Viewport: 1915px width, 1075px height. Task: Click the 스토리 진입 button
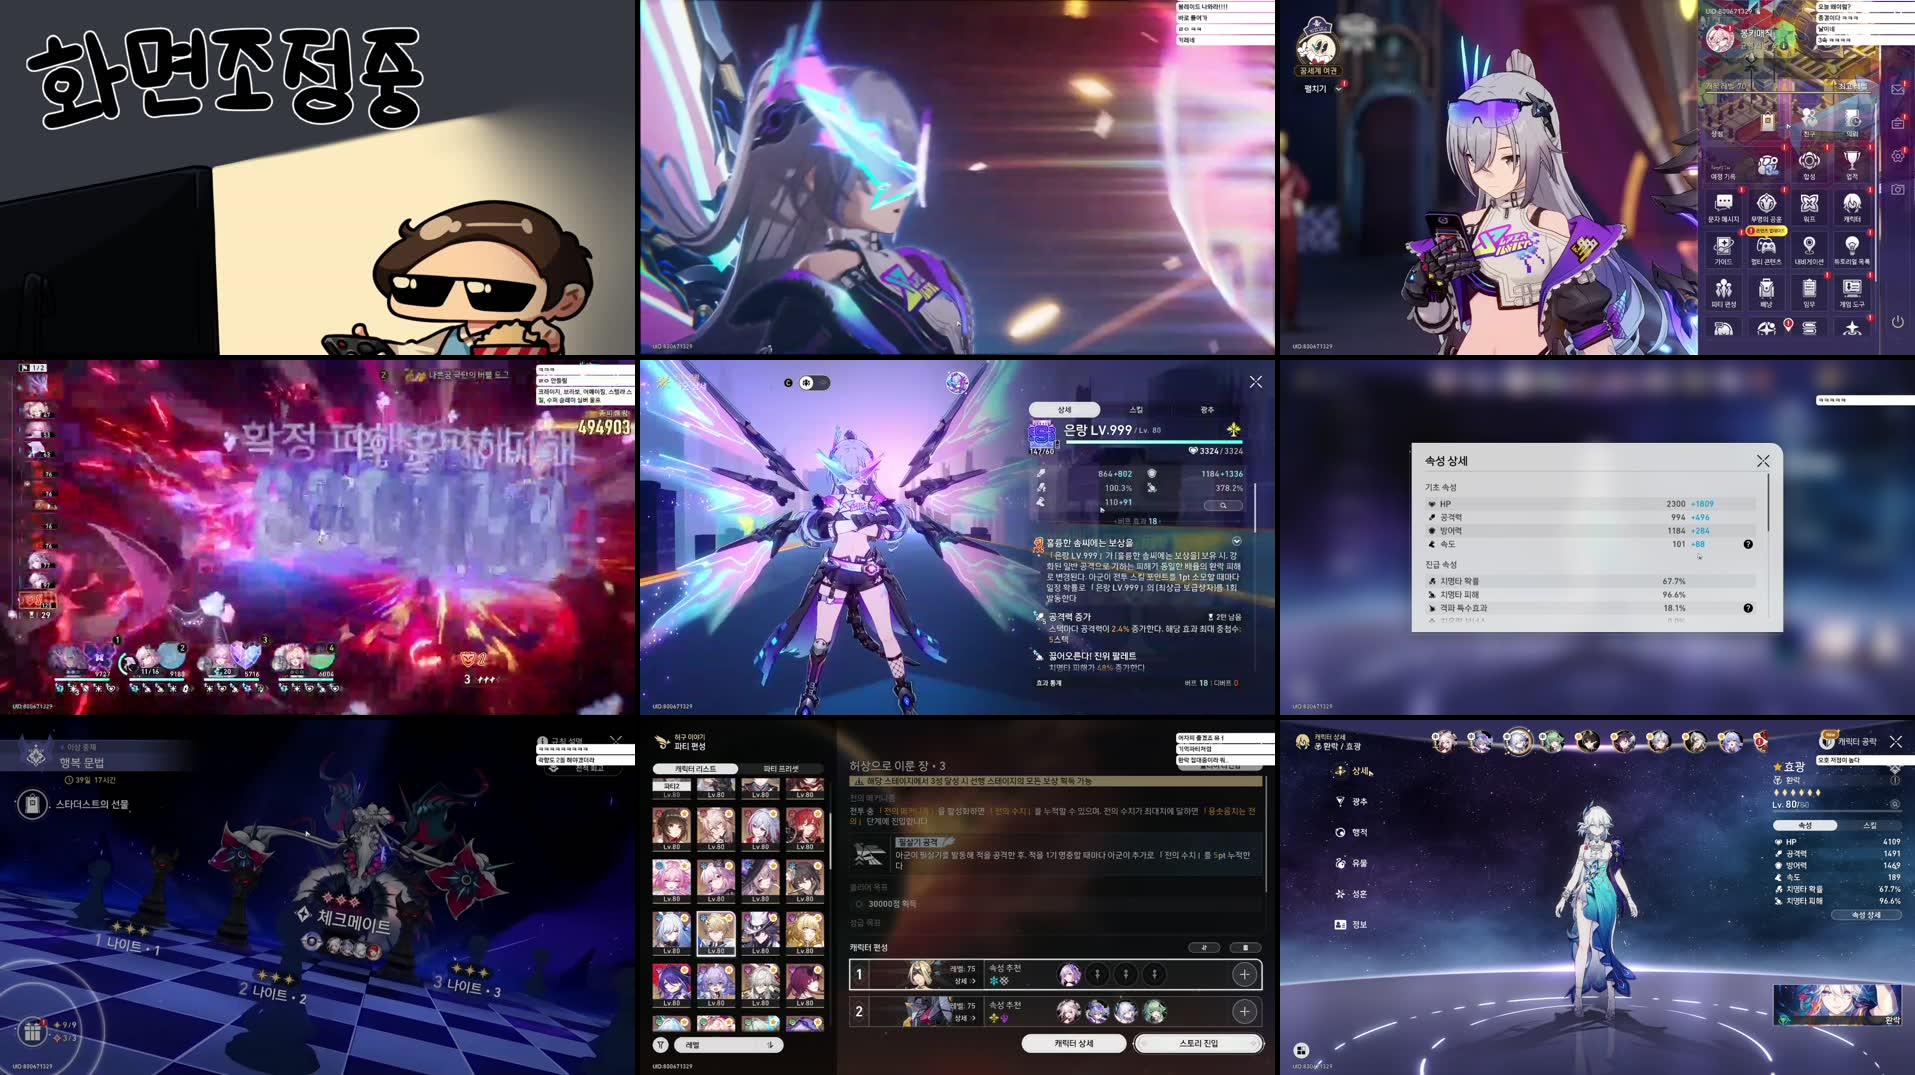1198,1044
